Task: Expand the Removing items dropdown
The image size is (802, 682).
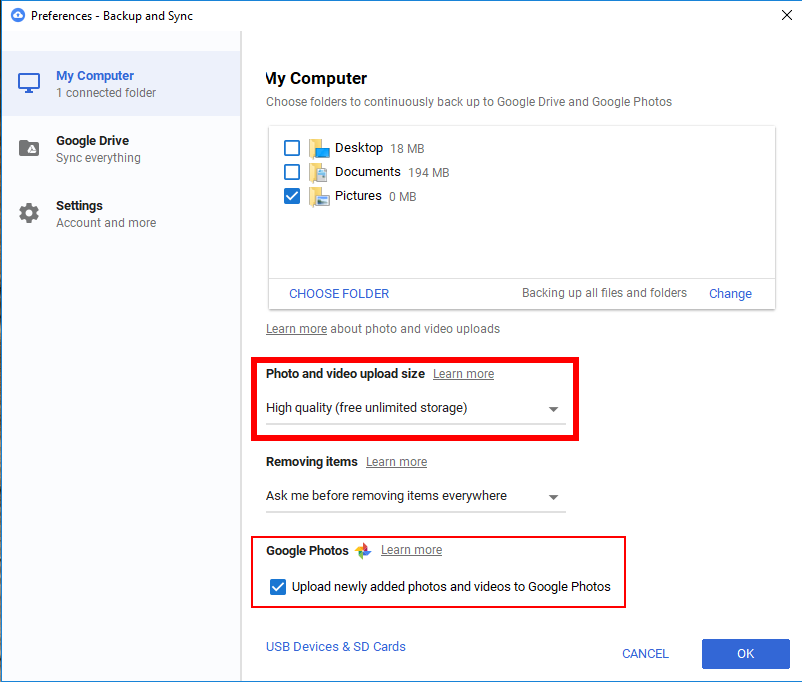Action: [415, 496]
